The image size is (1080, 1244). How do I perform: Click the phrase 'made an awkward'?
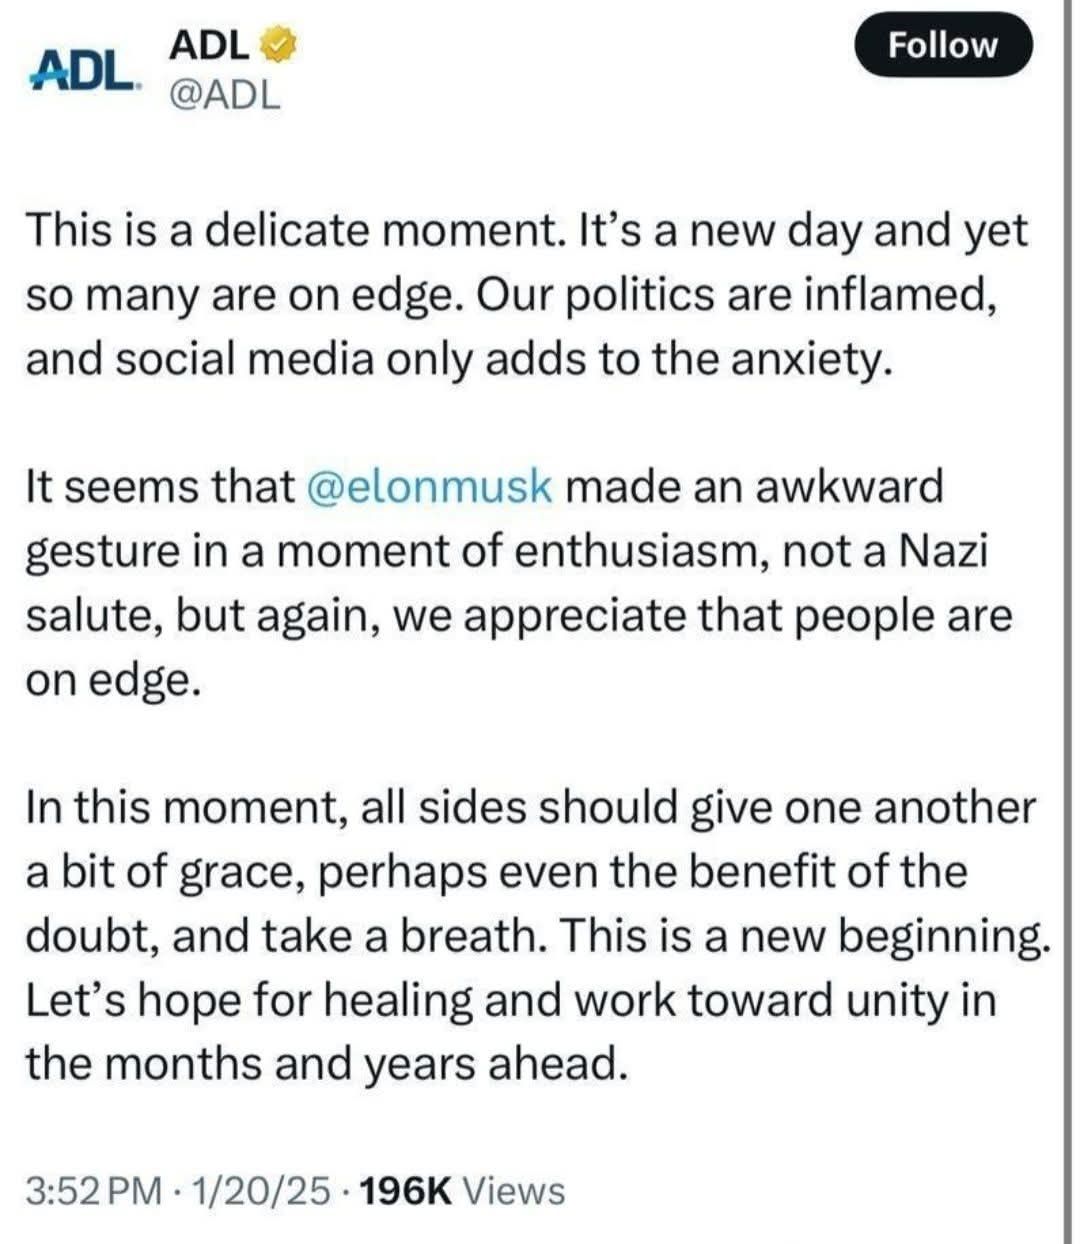point(755,487)
